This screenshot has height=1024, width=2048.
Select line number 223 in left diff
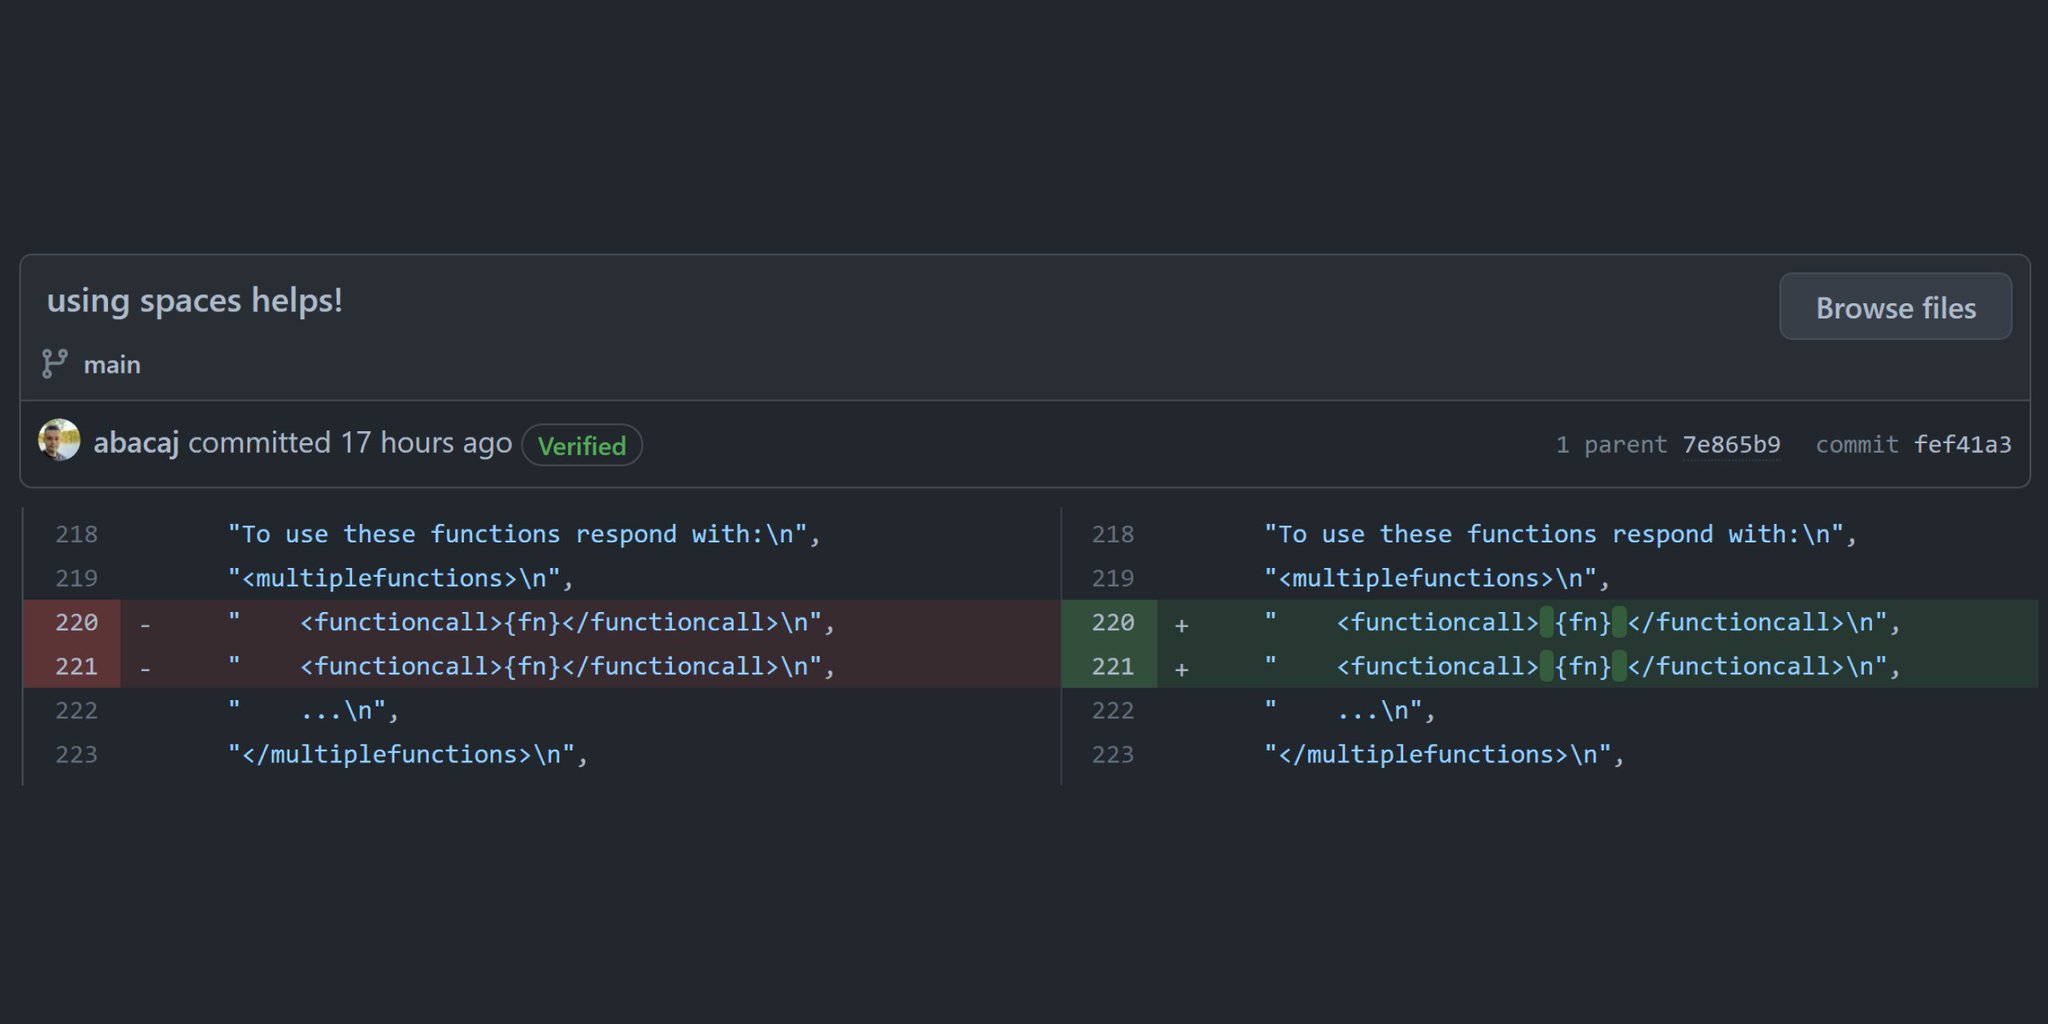76,754
